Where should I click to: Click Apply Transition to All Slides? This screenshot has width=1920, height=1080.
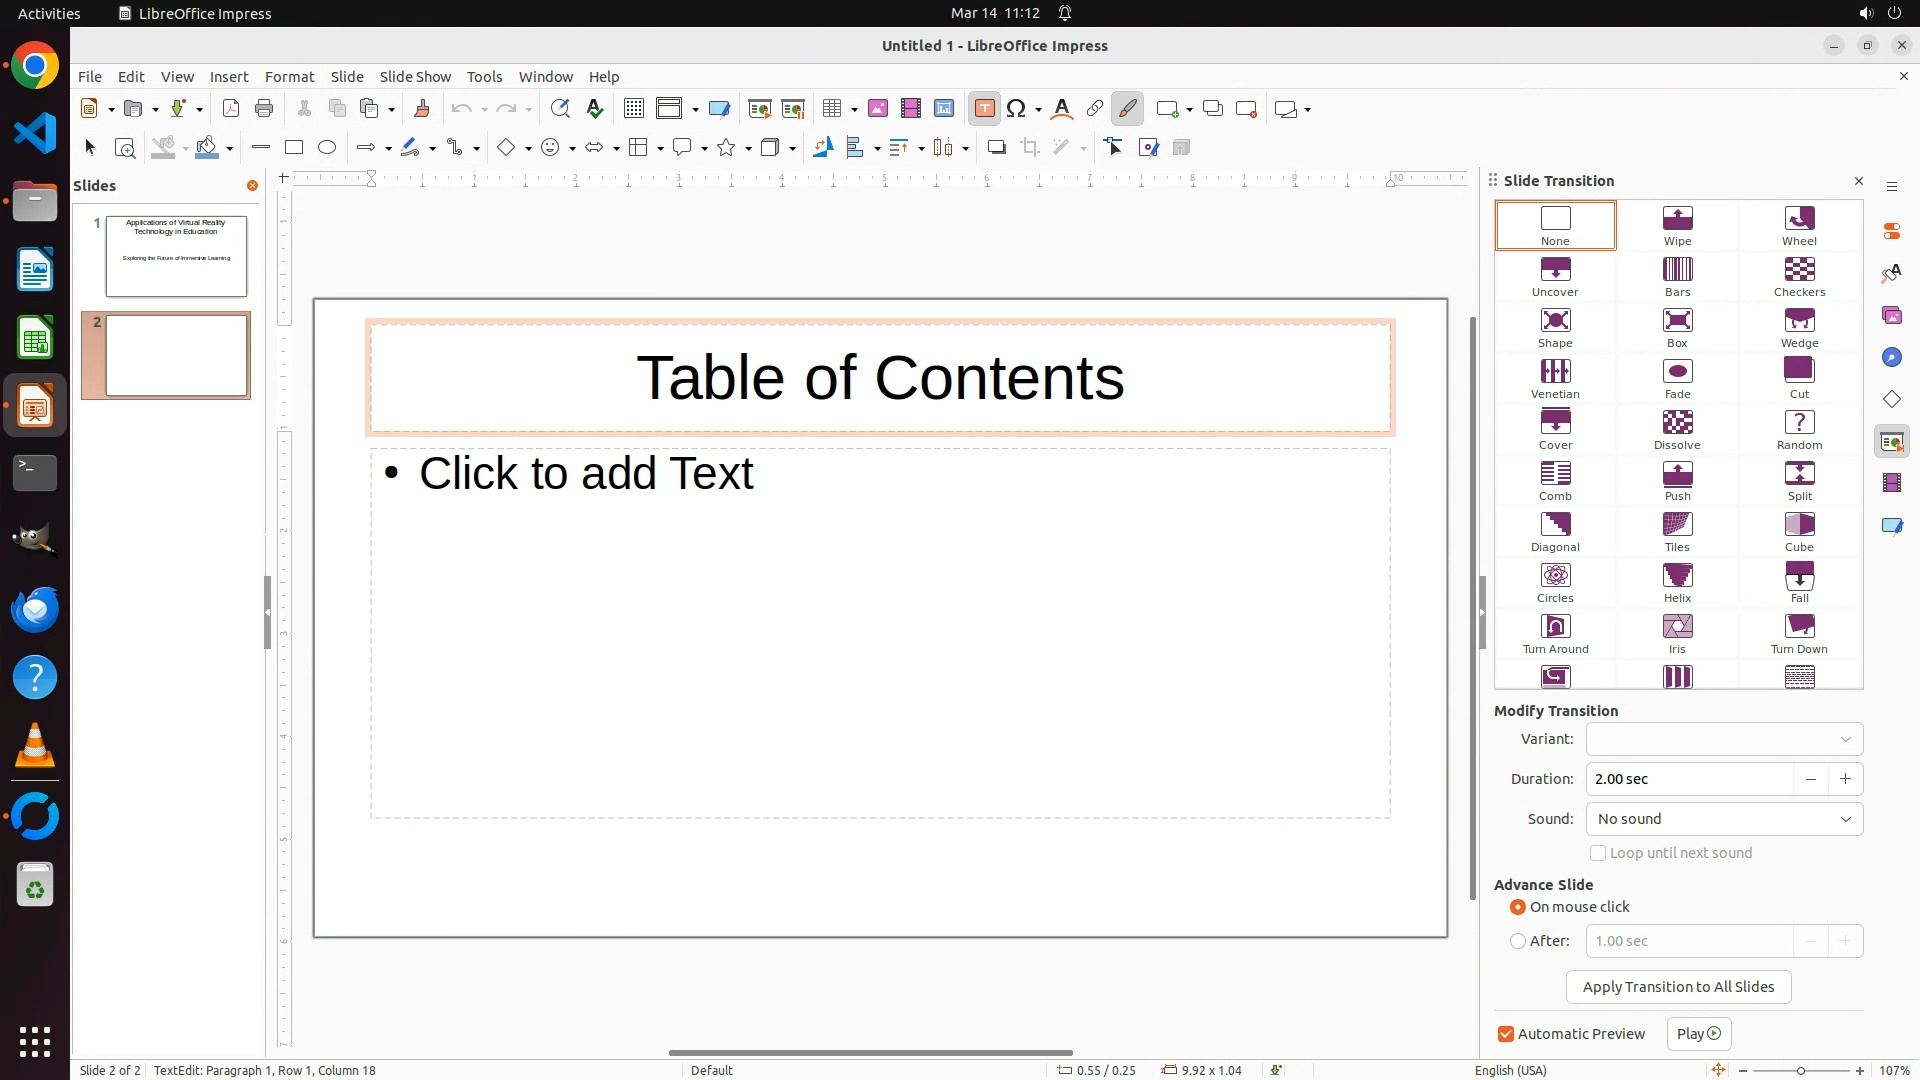click(1678, 987)
